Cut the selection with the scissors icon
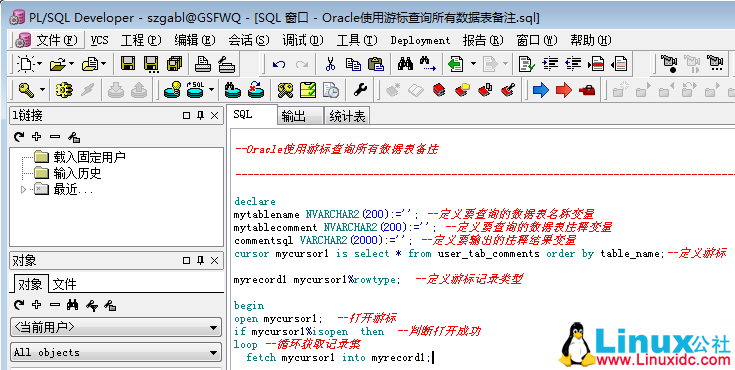Image resolution: width=735 pixels, height=370 pixels. tap(330, 64)
